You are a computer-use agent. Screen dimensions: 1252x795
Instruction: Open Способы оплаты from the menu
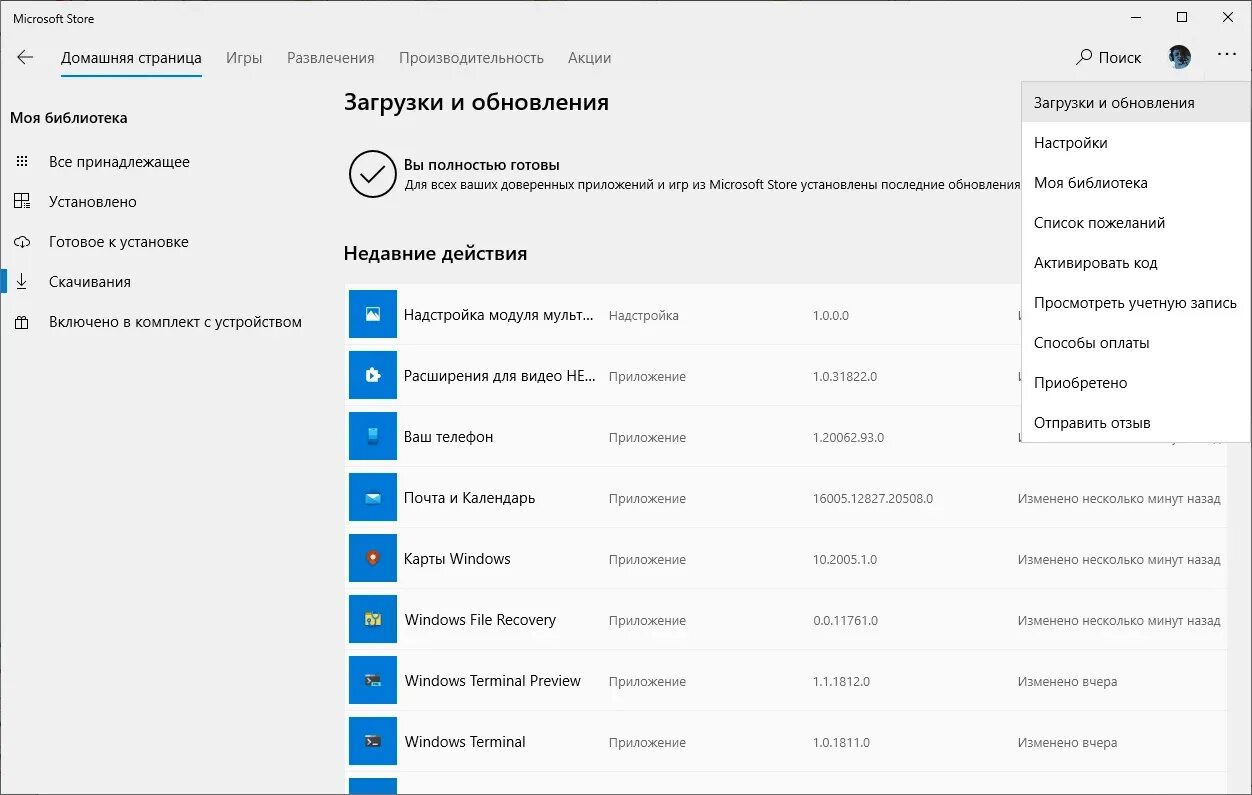pos(1136,342)
